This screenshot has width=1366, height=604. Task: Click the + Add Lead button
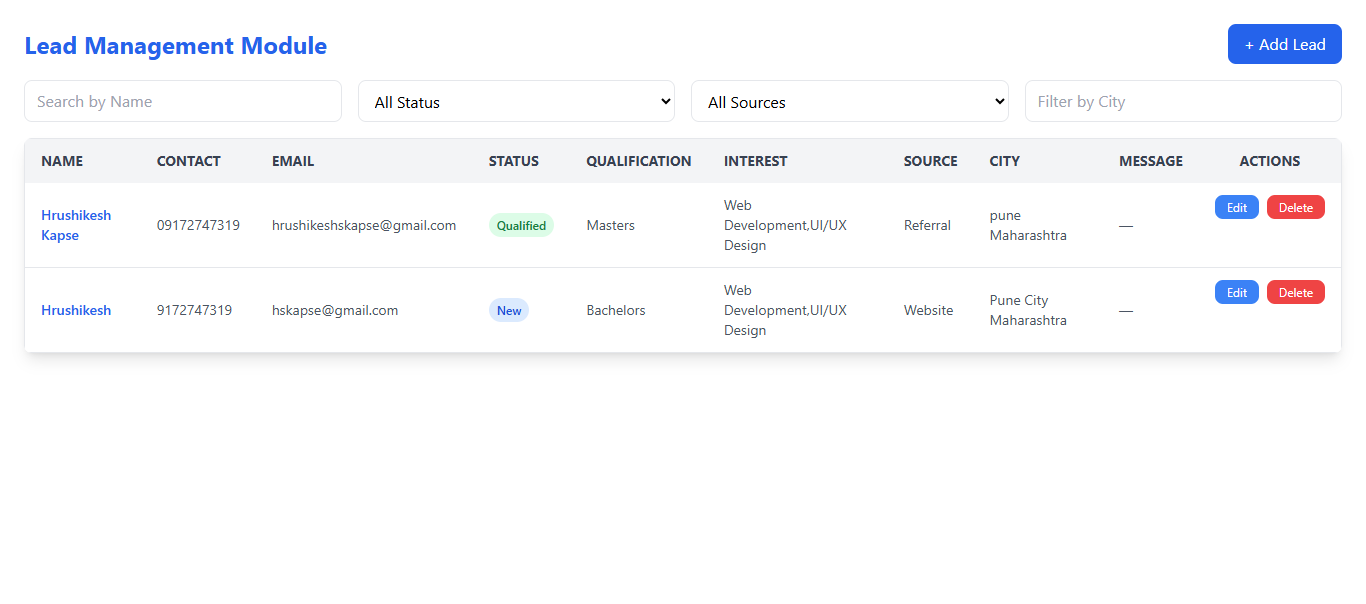[x=1284, y=44]
